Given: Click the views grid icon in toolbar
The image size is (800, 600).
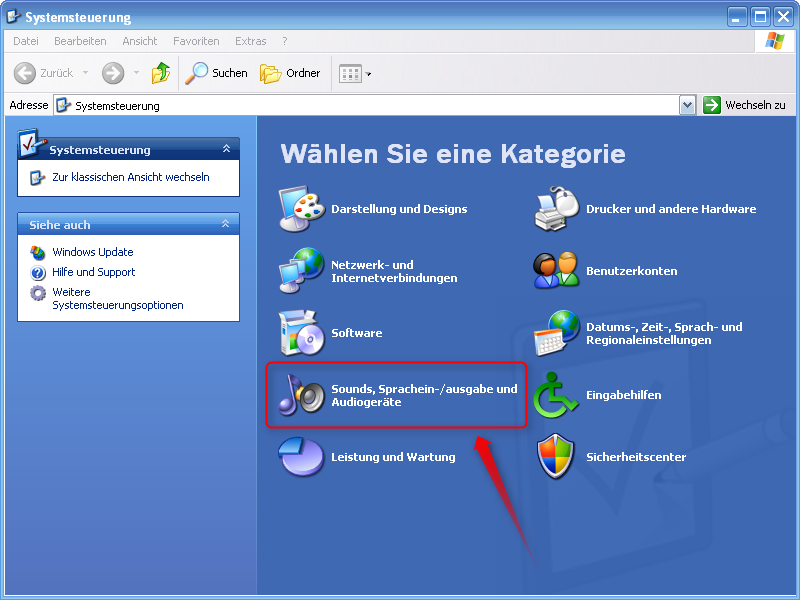Looking at the screenshot, I should point(350,74).
